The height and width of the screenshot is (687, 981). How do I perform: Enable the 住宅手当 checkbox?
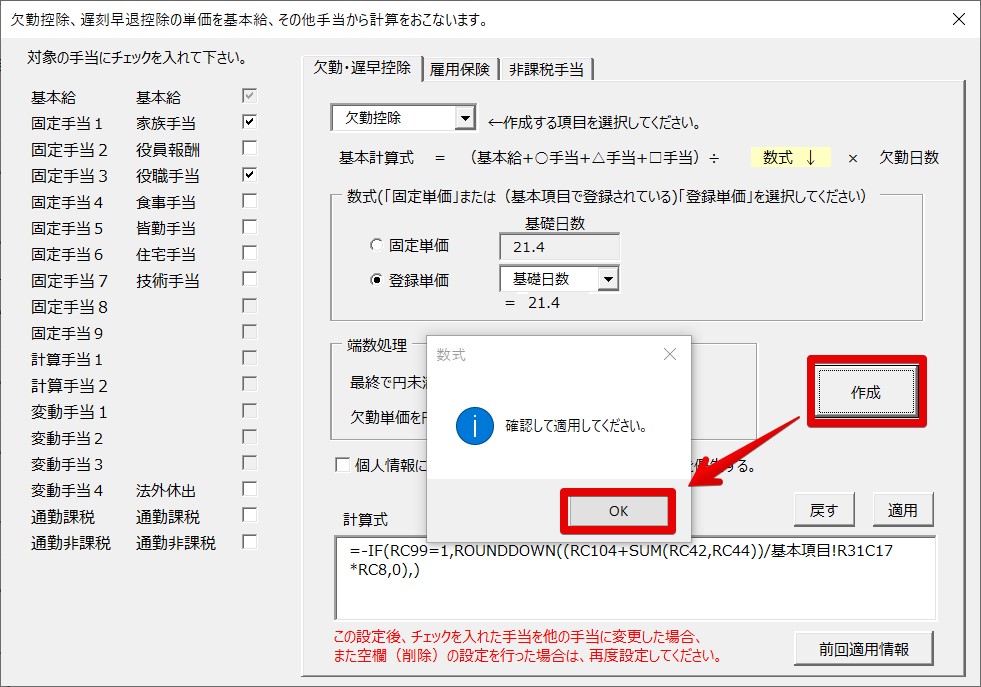click(249, 253)
